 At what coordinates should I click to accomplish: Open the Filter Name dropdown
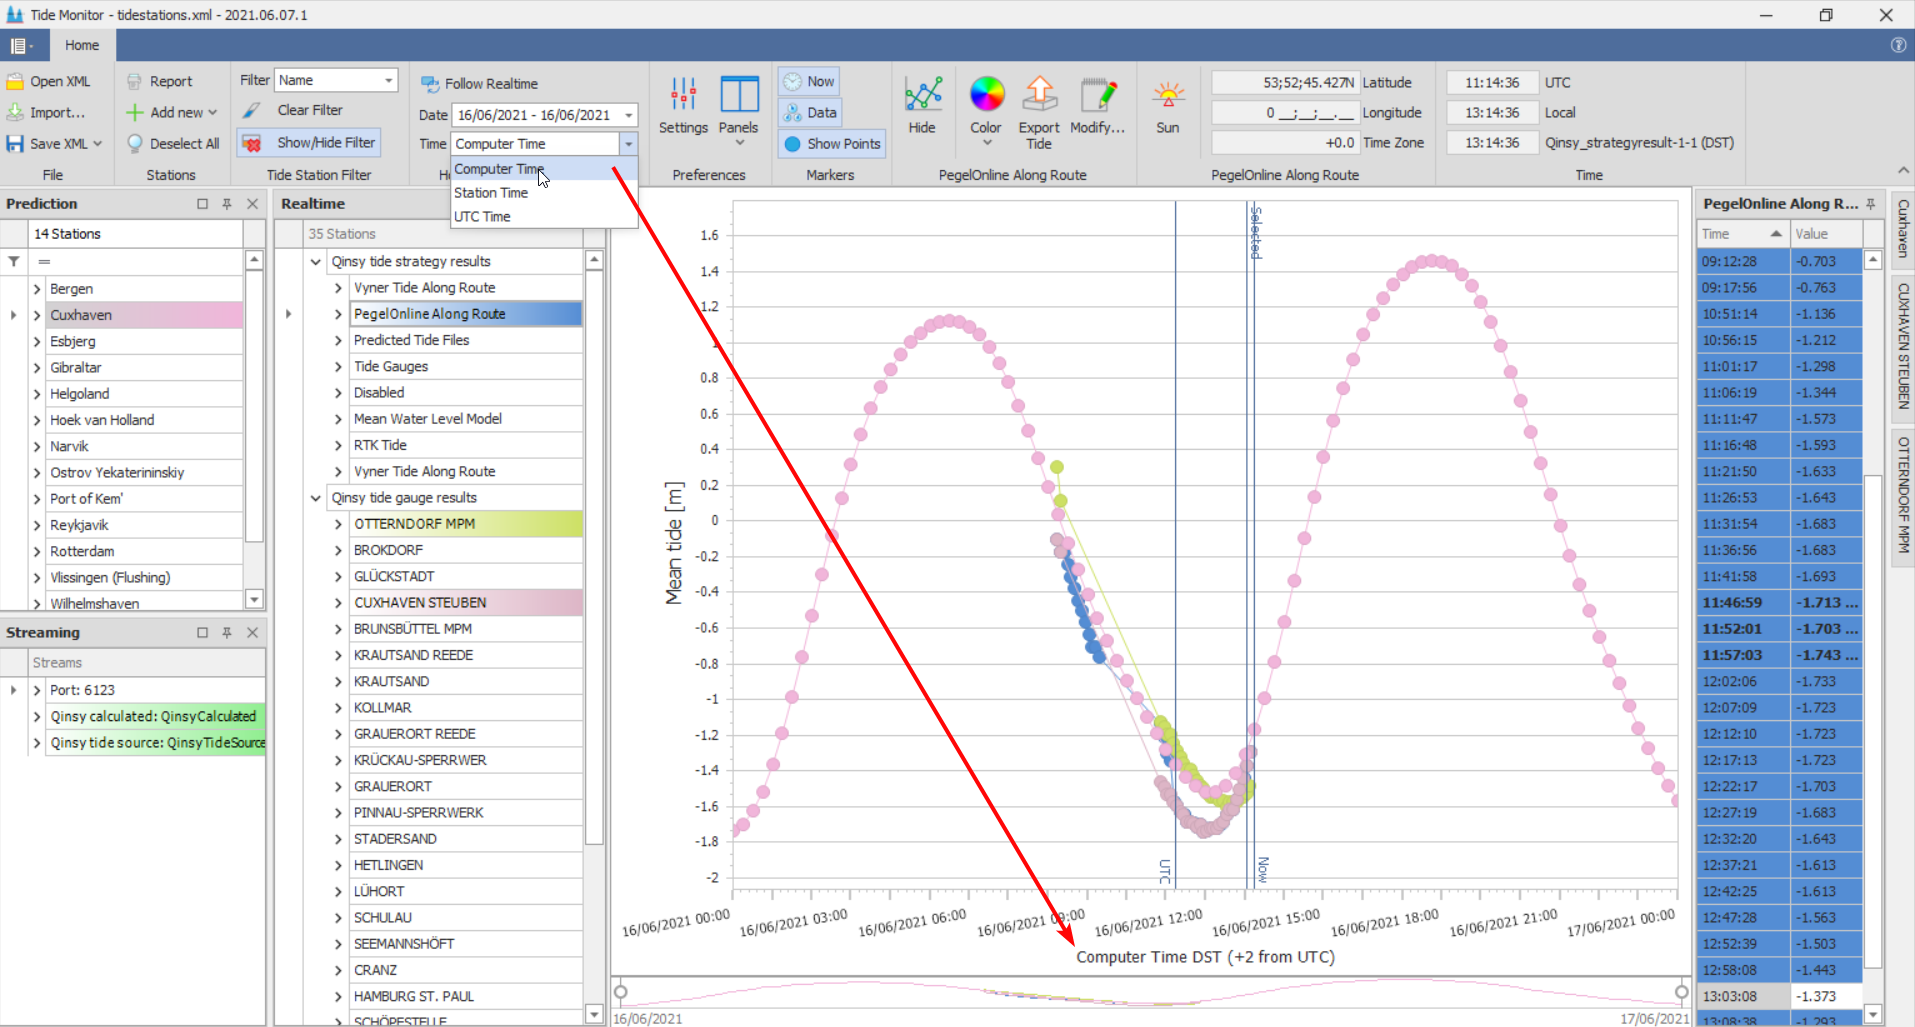388,80
